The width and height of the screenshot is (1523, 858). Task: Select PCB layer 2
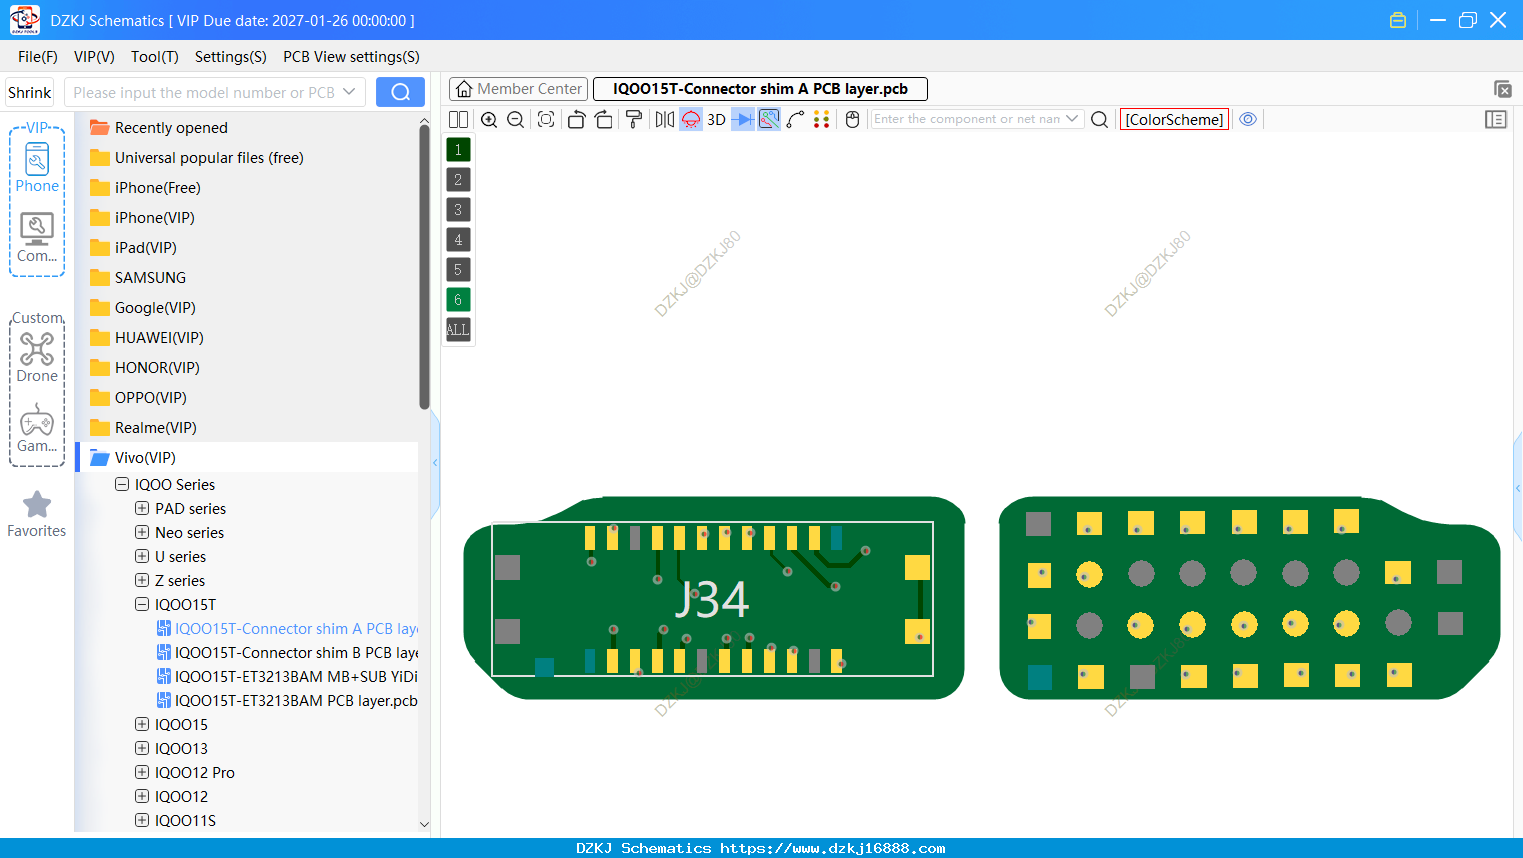458,180
